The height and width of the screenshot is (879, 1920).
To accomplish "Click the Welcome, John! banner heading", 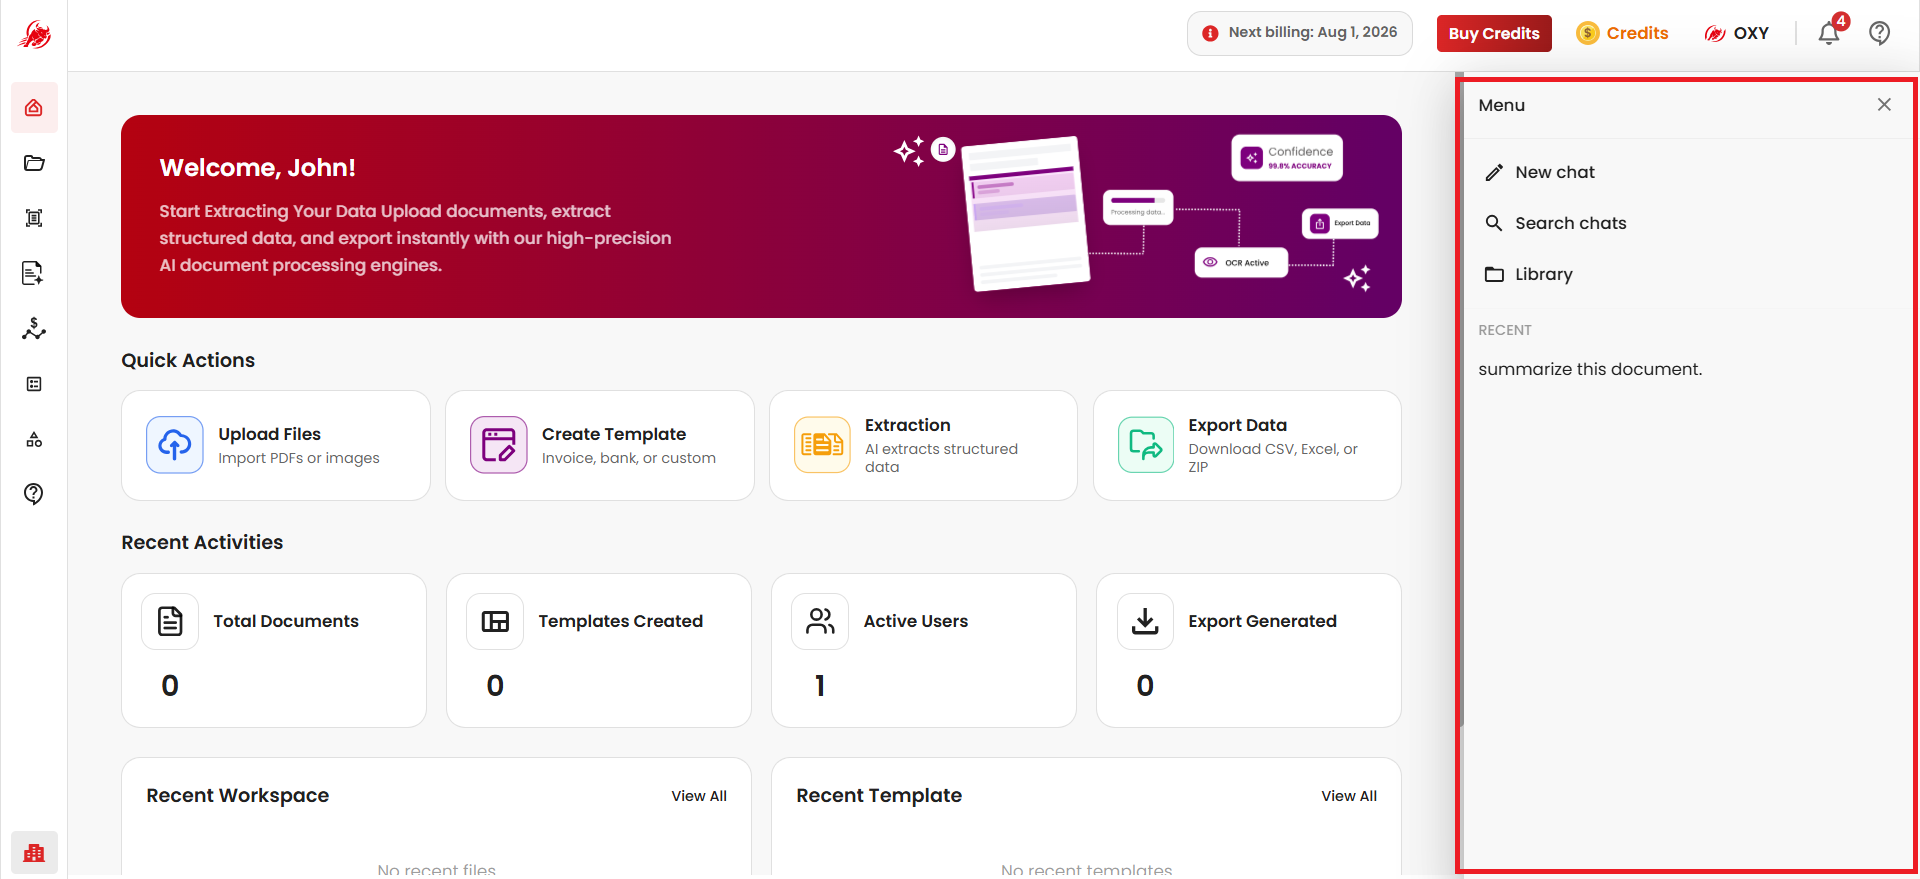I will point(258,168).
